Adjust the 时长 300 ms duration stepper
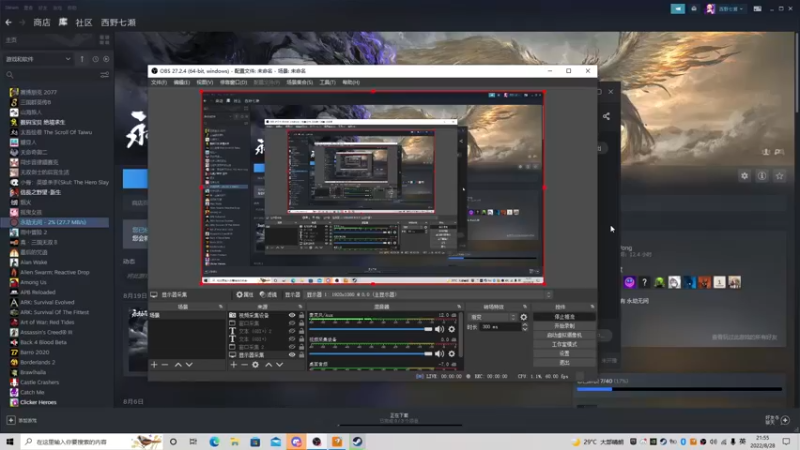This screenshot has width=800, height=450. pyautogui.click(x=524, y=327)
